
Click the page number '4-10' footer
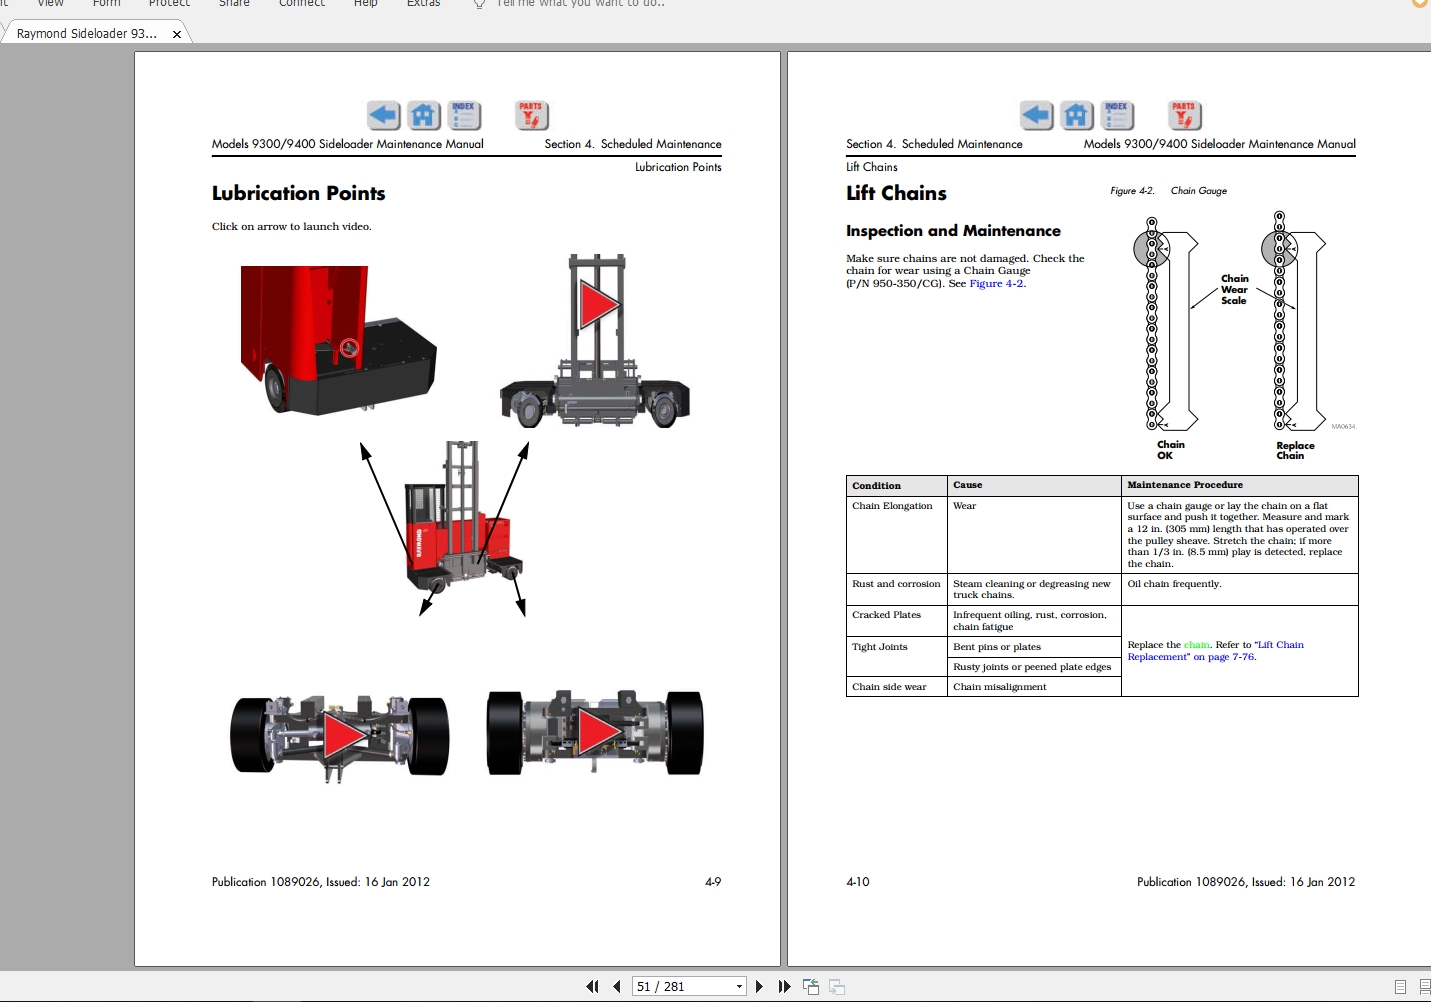coord(858,882)
